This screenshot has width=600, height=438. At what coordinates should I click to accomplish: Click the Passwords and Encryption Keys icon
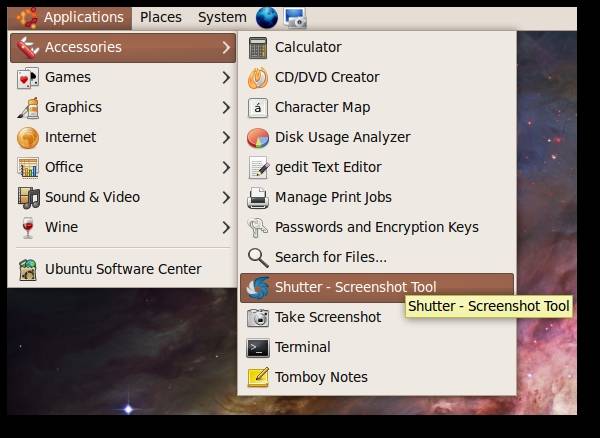[x=258, y=228]
